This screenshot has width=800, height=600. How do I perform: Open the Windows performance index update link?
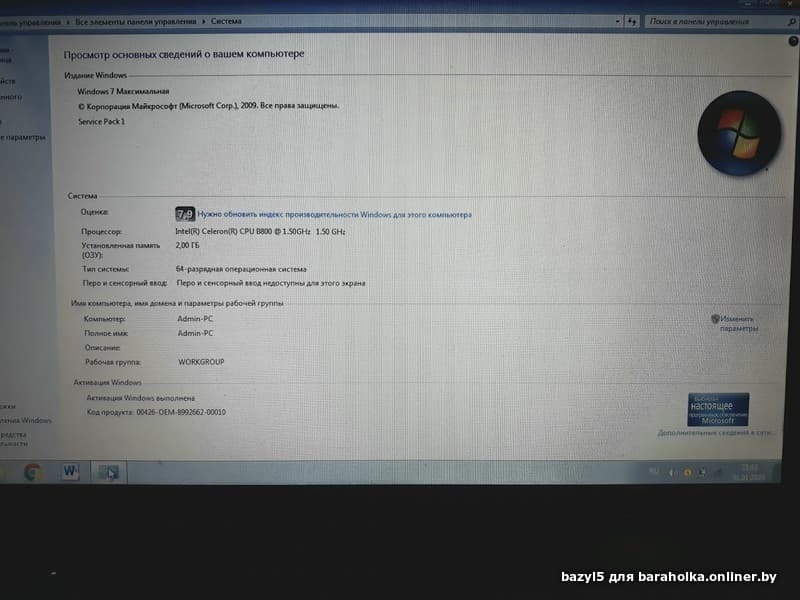tap(335, 215)
